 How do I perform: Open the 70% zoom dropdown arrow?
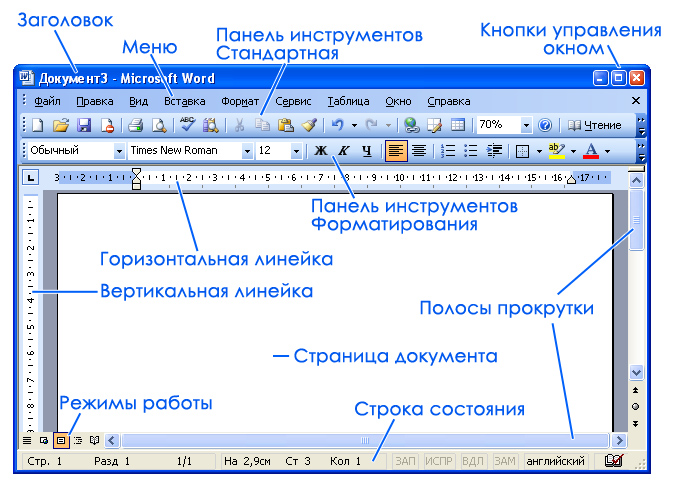tap(526, 126)
